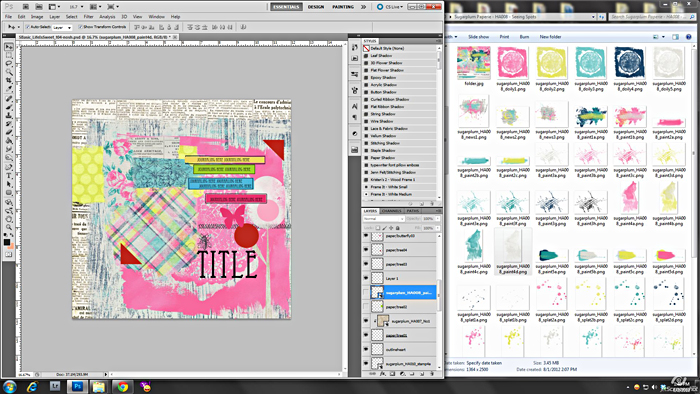Open the Adjustments panel icon
The image size is (700, 394).
click(354, 133)
